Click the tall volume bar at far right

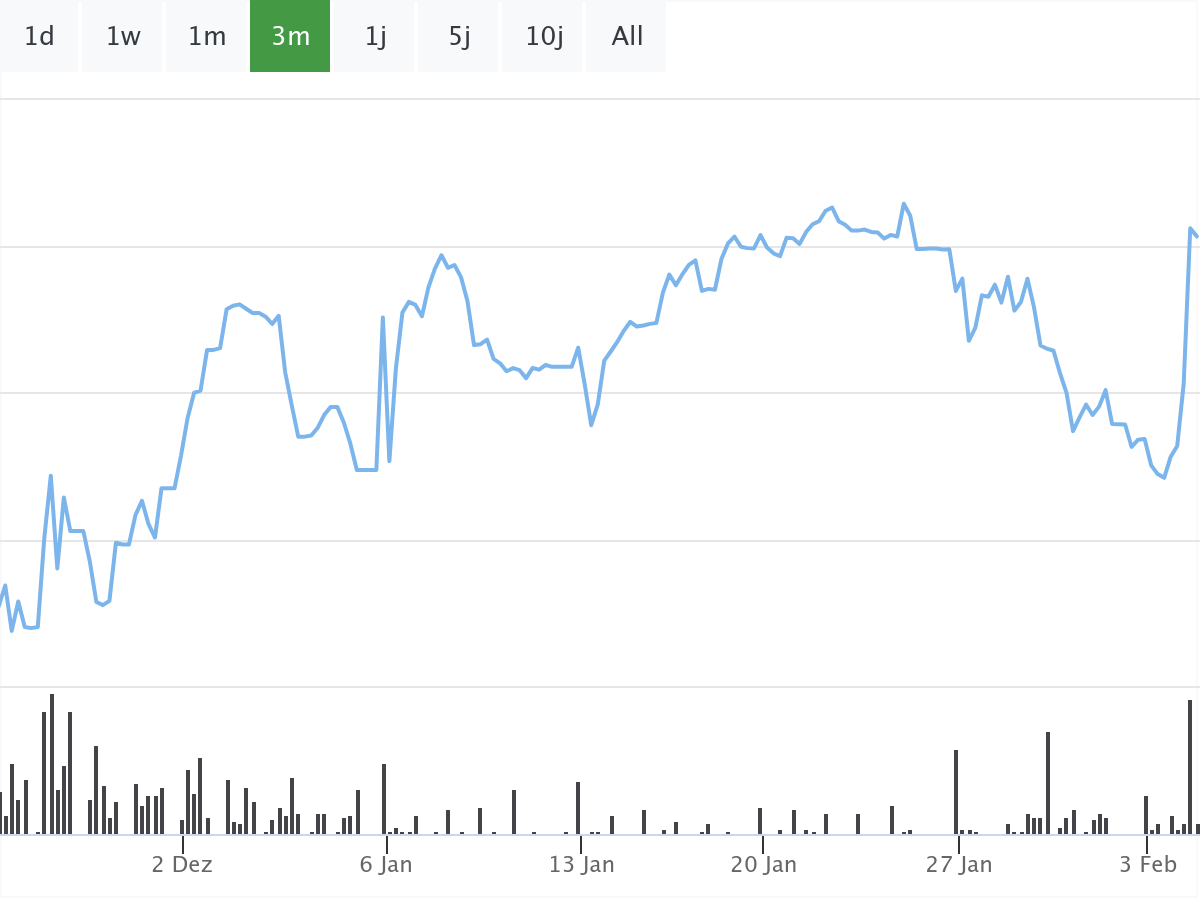pos(1190,767)
